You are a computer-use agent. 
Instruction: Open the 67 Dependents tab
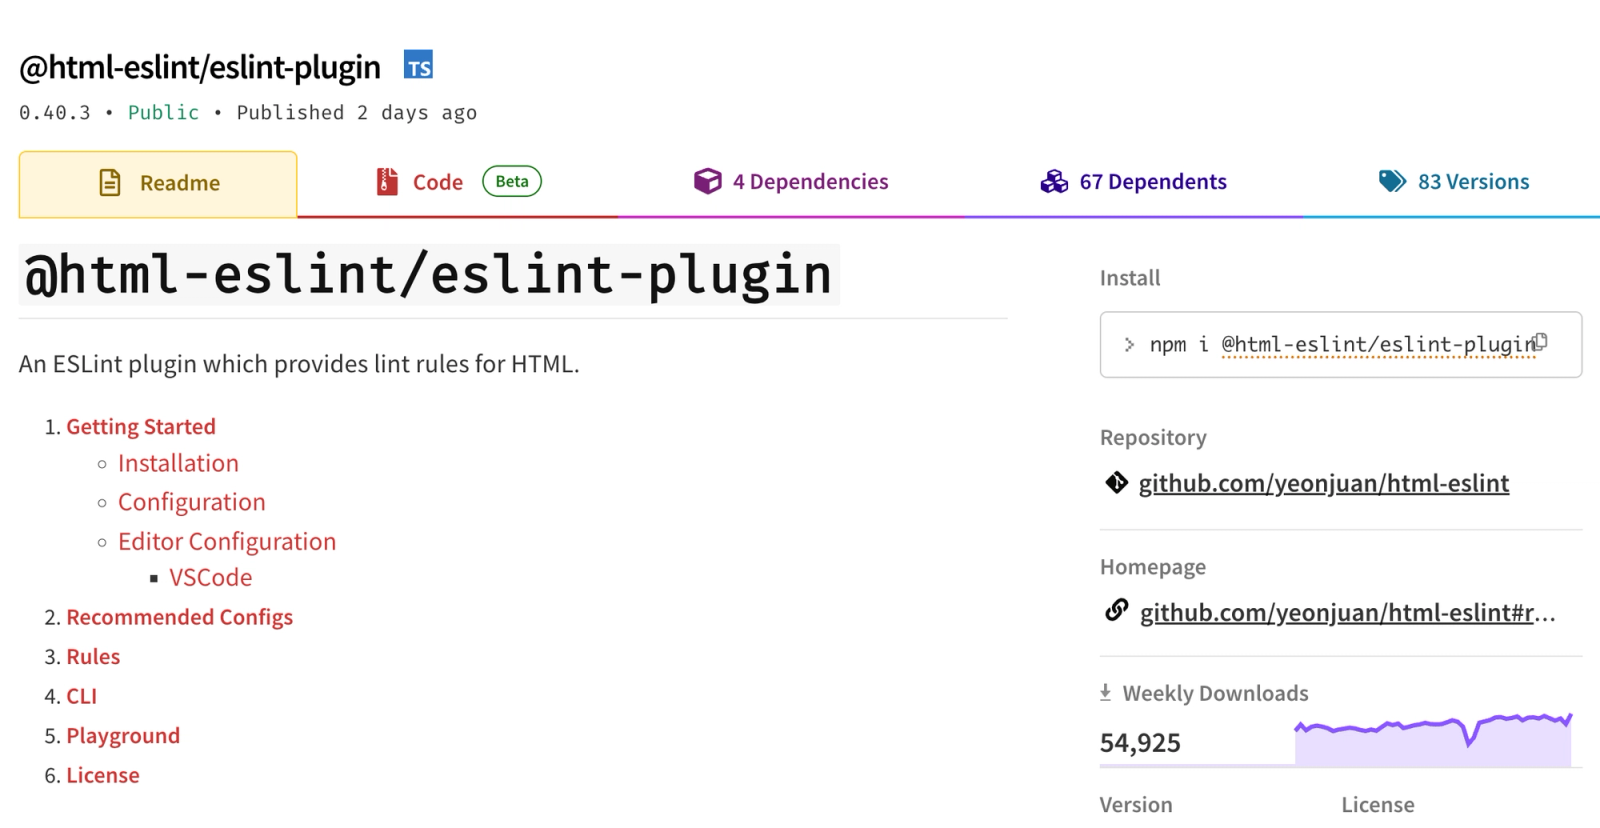pyautogui.click(x=1133, y=182)
